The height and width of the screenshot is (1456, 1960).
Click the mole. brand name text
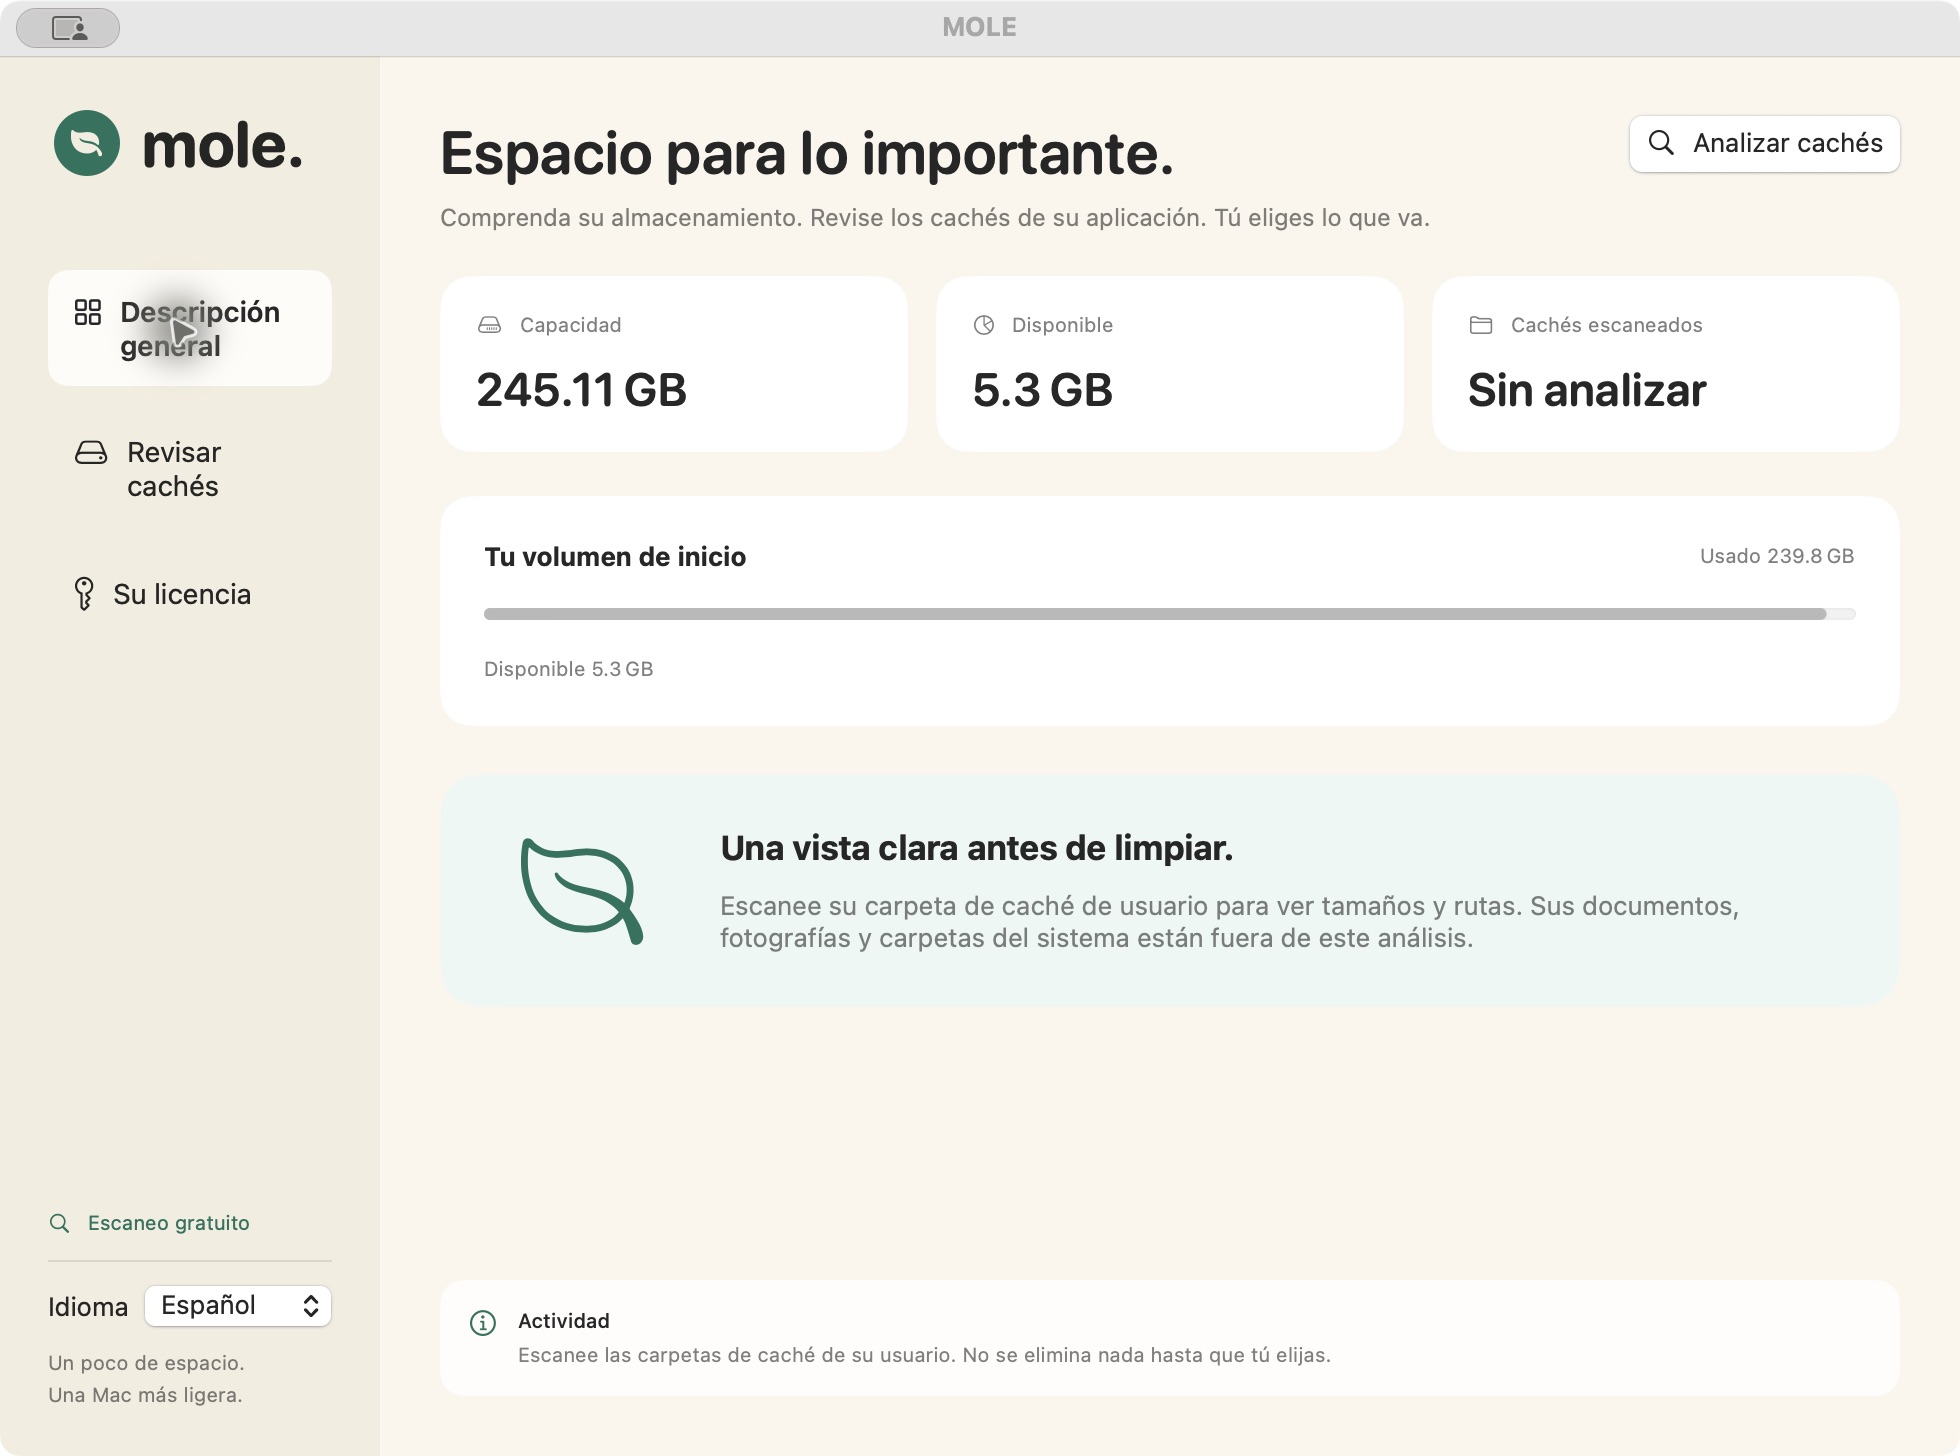222,146
